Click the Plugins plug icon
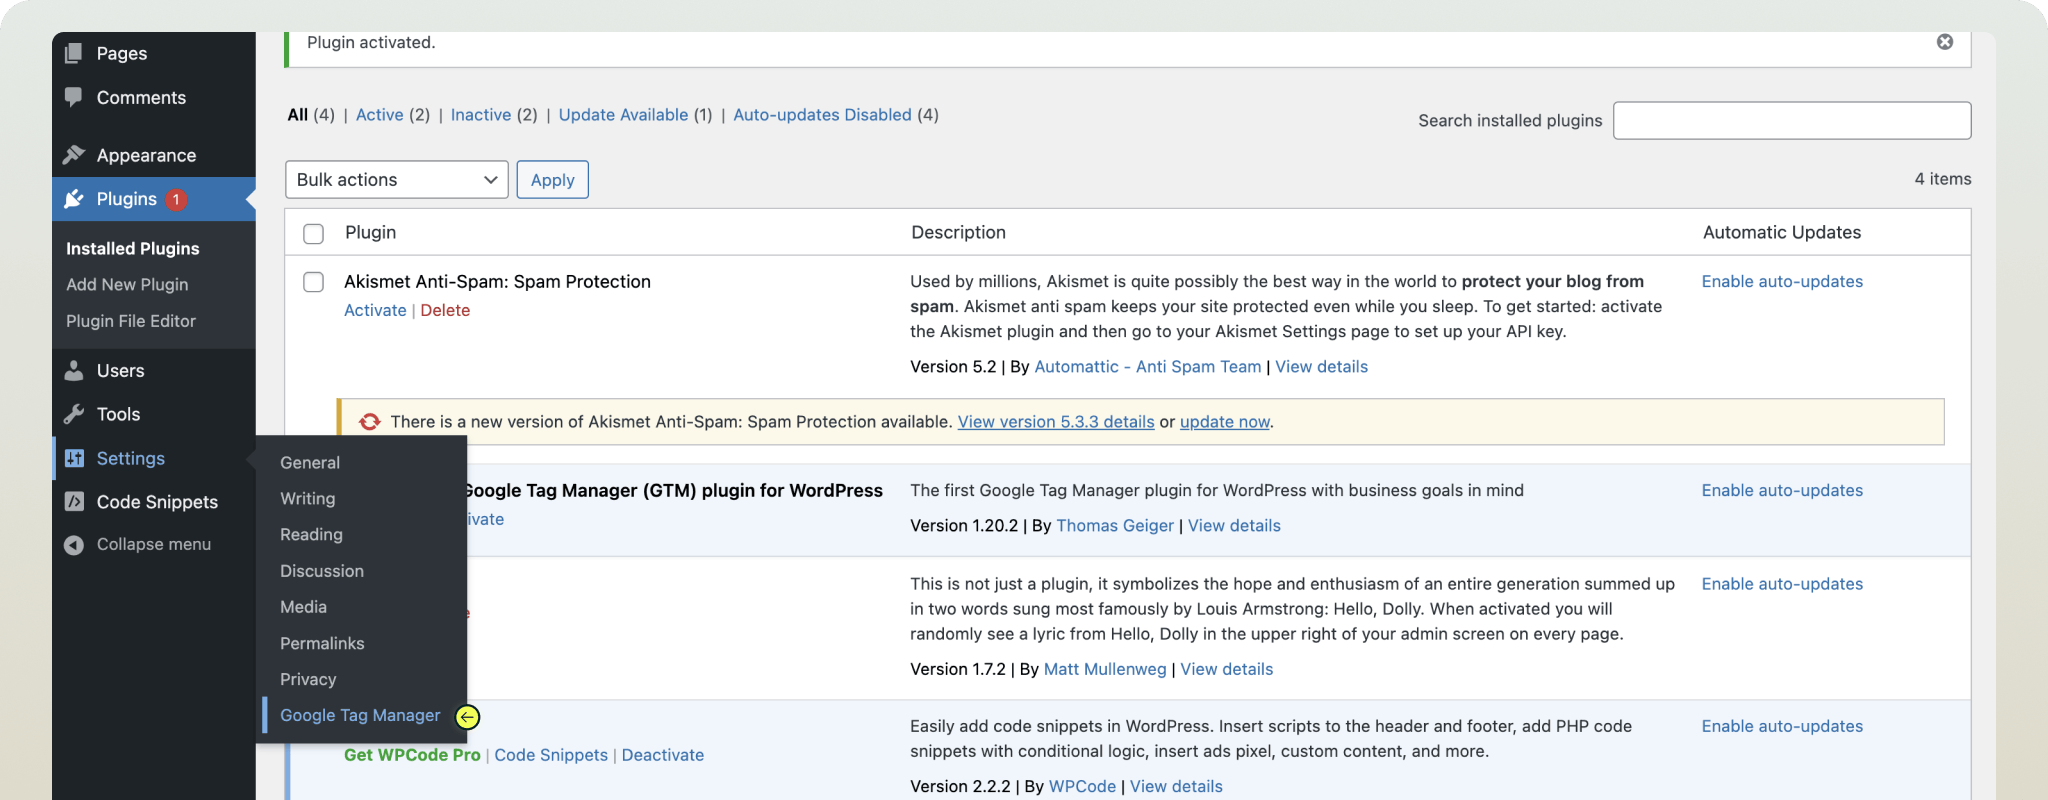 click(74, 199)
